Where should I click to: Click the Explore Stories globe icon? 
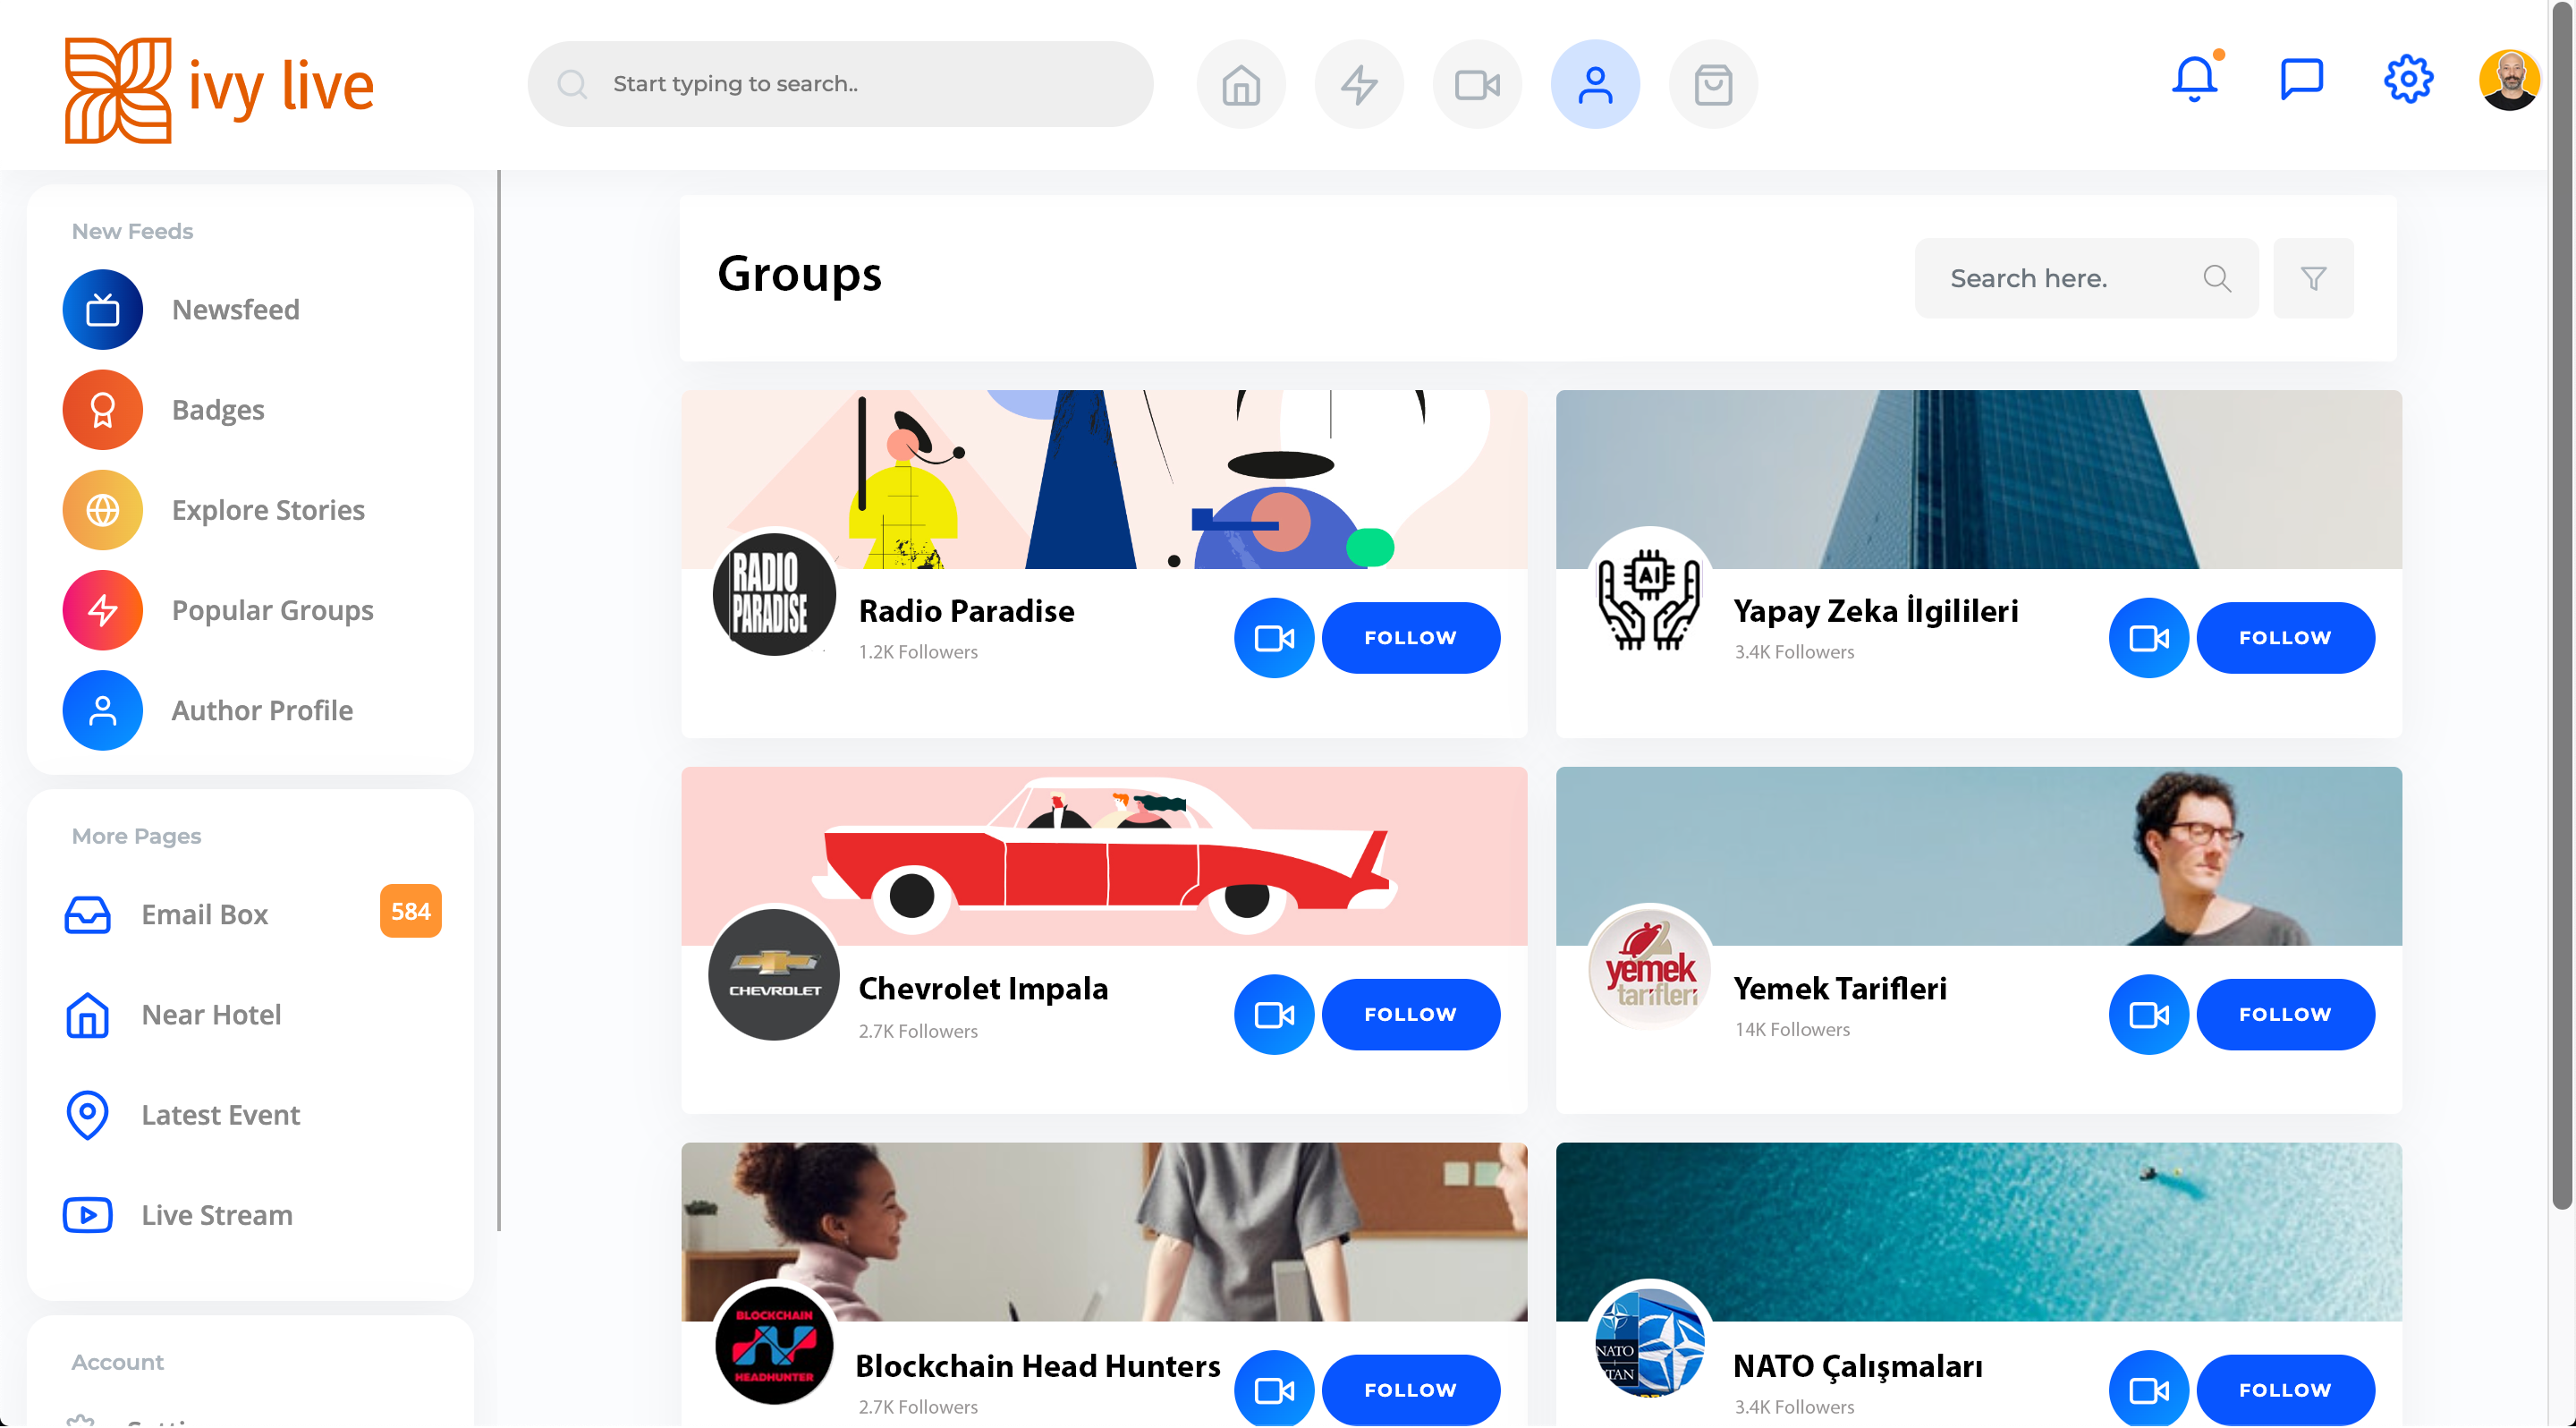[x=103, y=509]
